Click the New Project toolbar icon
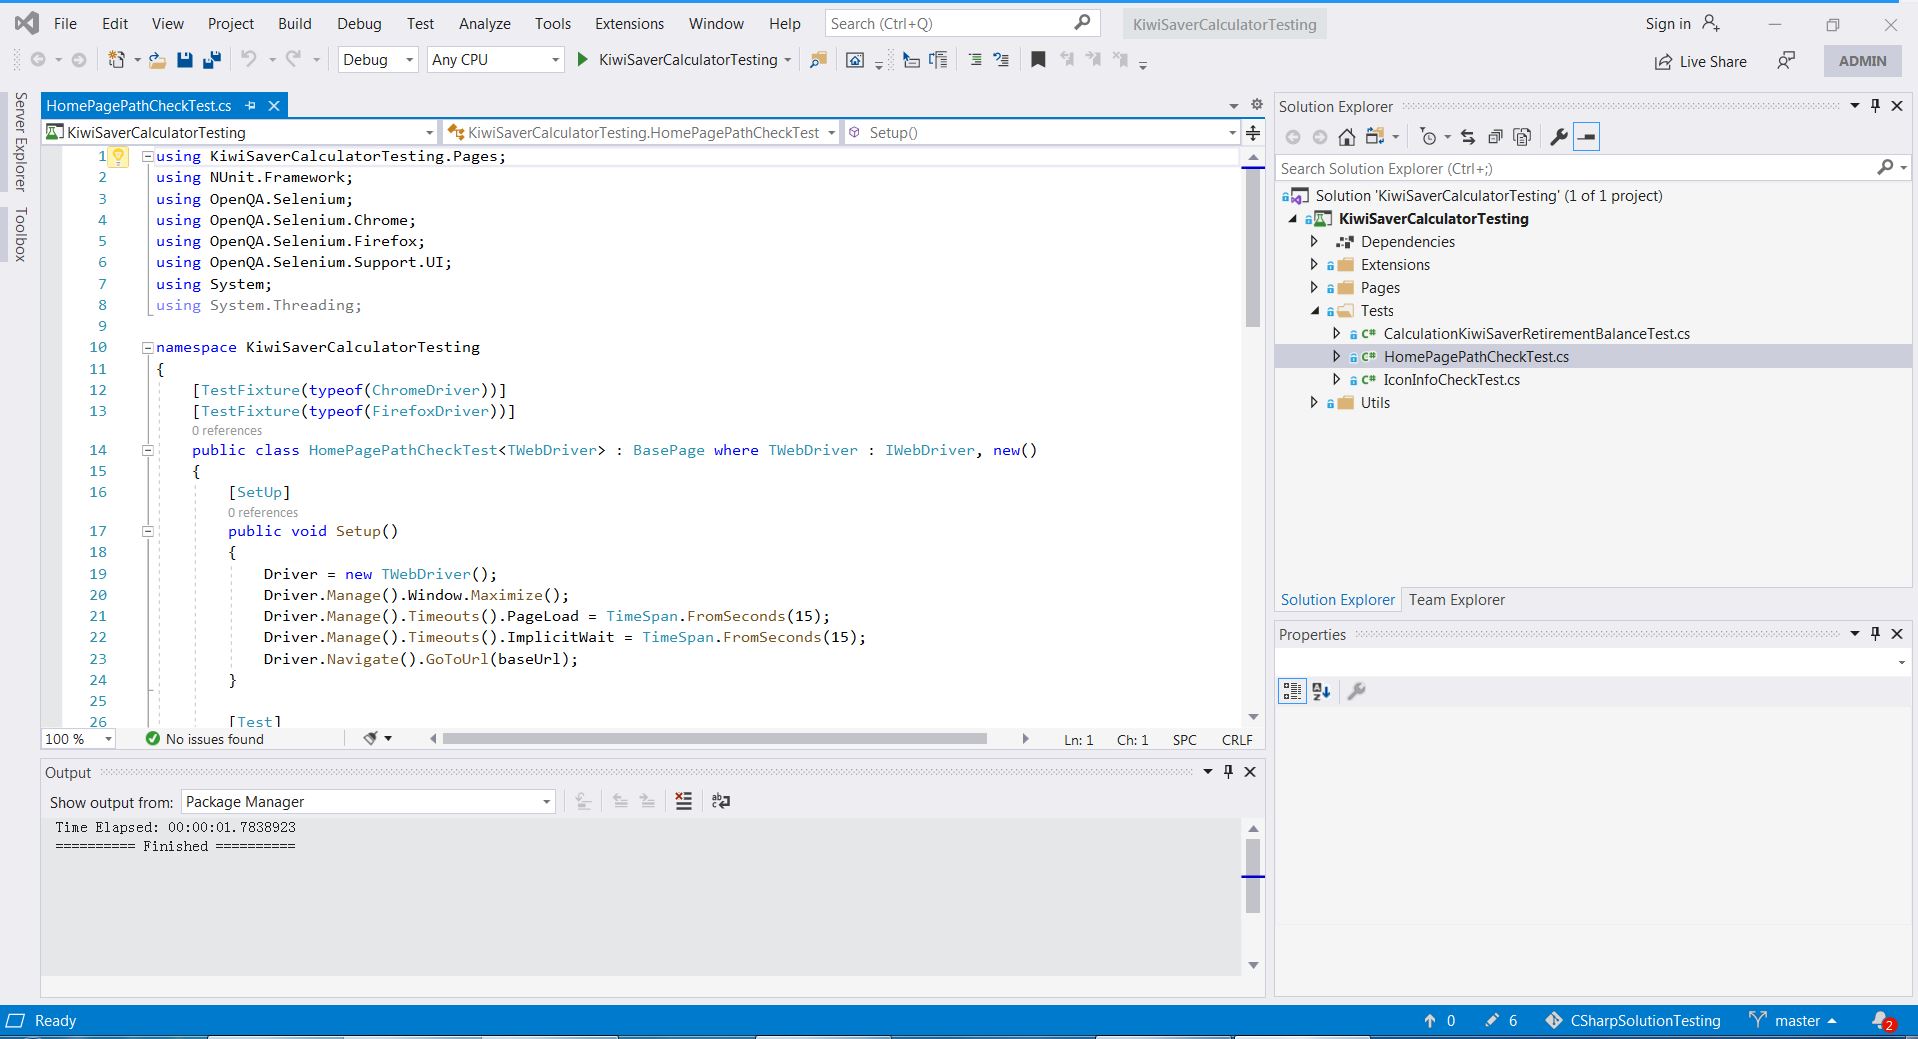The width and height of the screenshot is (1918, 1039). (117, 60)
